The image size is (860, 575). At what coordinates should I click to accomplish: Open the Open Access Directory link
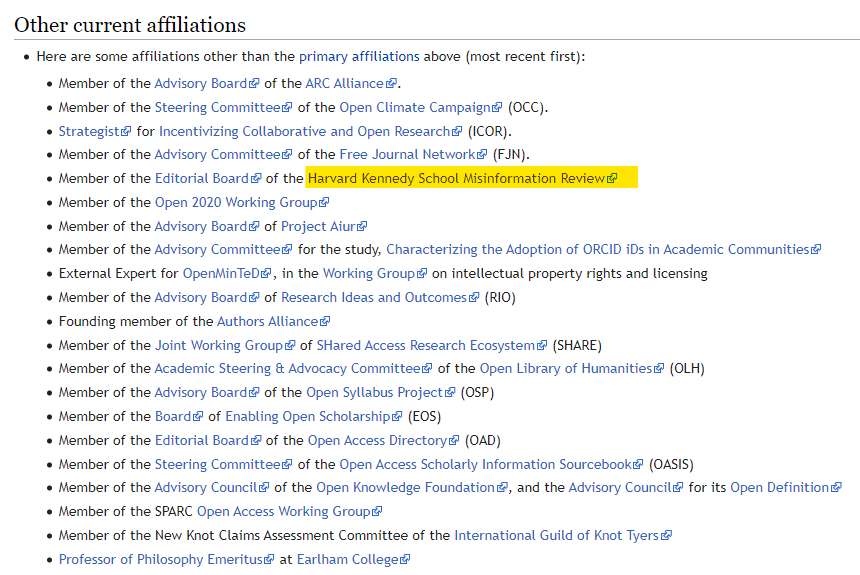(x=383, y=441)
